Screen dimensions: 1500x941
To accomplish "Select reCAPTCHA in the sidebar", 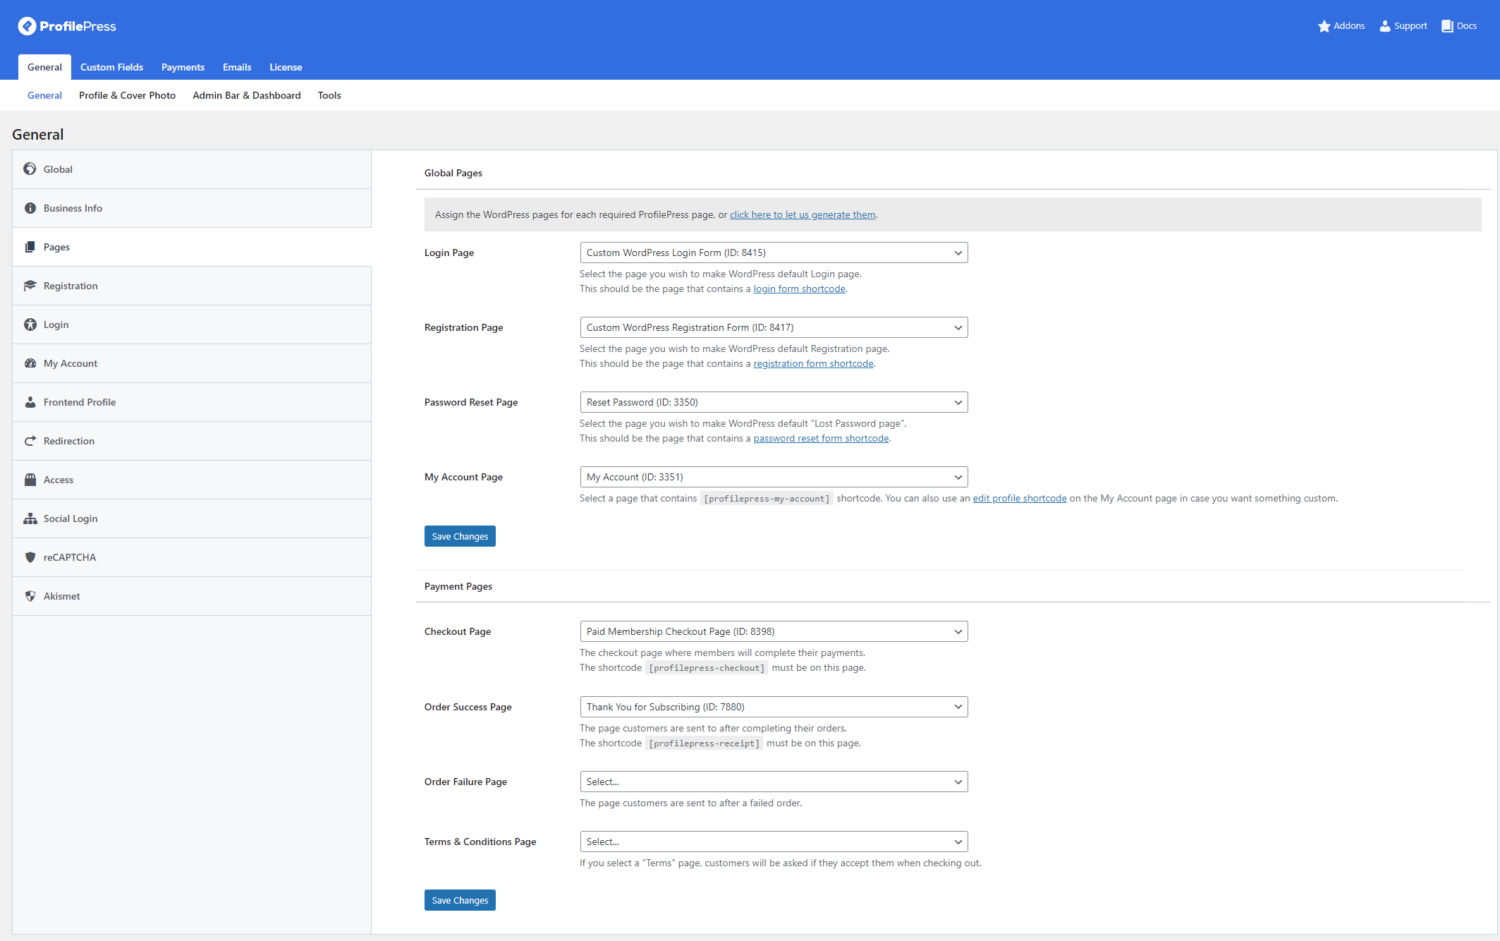I will [x=192, y=558].
